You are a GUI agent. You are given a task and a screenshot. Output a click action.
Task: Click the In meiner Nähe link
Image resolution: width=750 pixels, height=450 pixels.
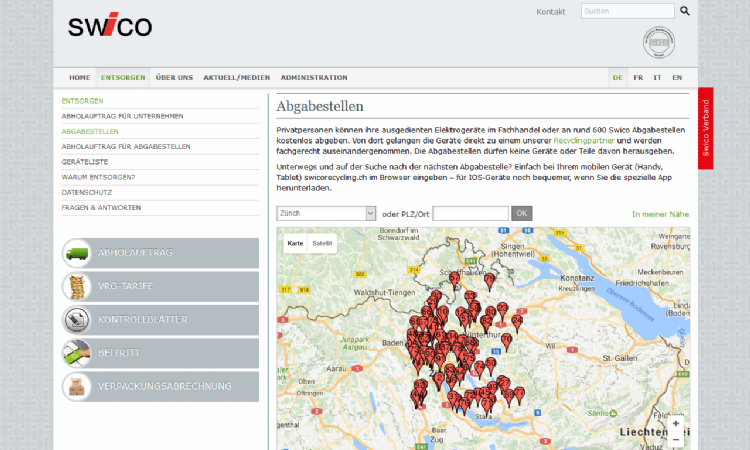[x=660, y=214]
